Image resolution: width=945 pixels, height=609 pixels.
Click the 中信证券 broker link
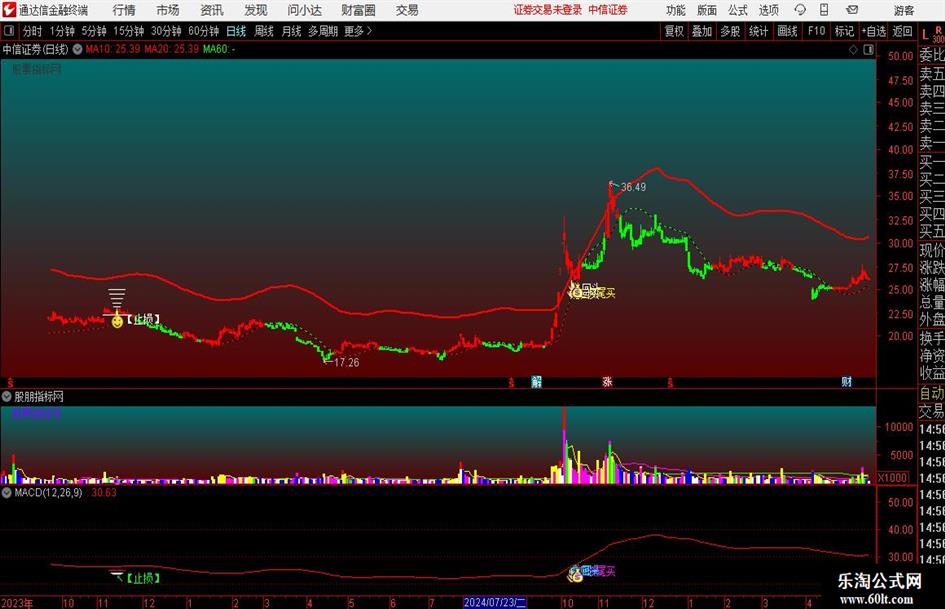click(x=608, y=10)
